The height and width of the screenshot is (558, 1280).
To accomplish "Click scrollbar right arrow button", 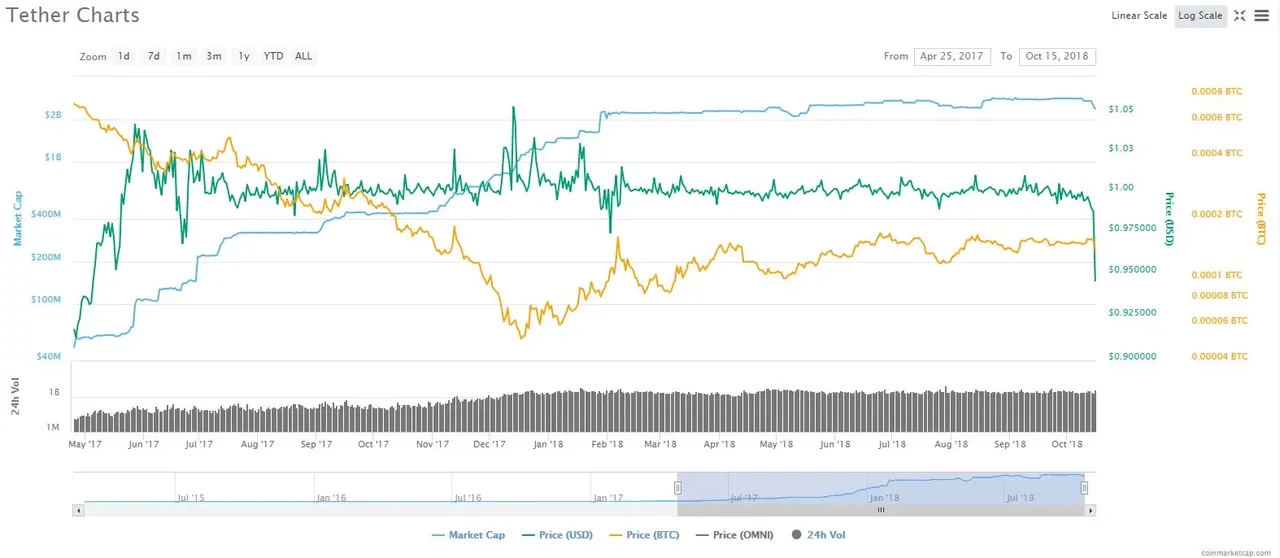I will tap(1090, 510).
